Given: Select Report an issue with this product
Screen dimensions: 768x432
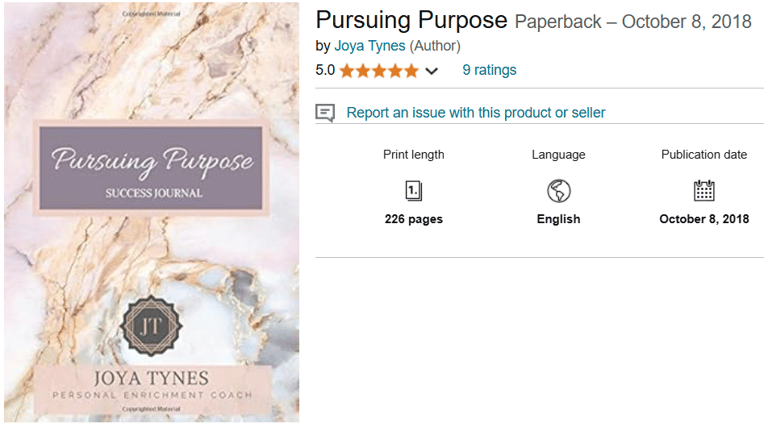Looking at the screenshot, I should [475, 113].
